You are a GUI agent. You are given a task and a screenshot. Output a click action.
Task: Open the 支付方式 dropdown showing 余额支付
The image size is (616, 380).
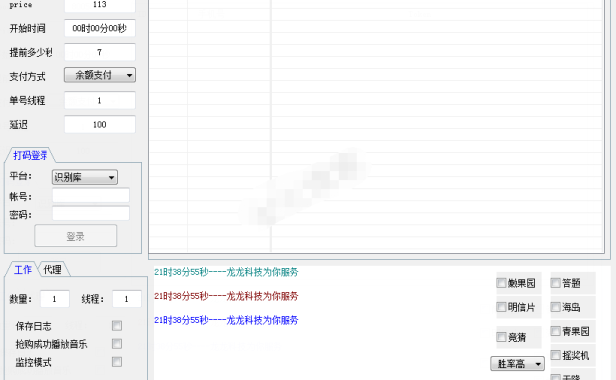(100, 75)
